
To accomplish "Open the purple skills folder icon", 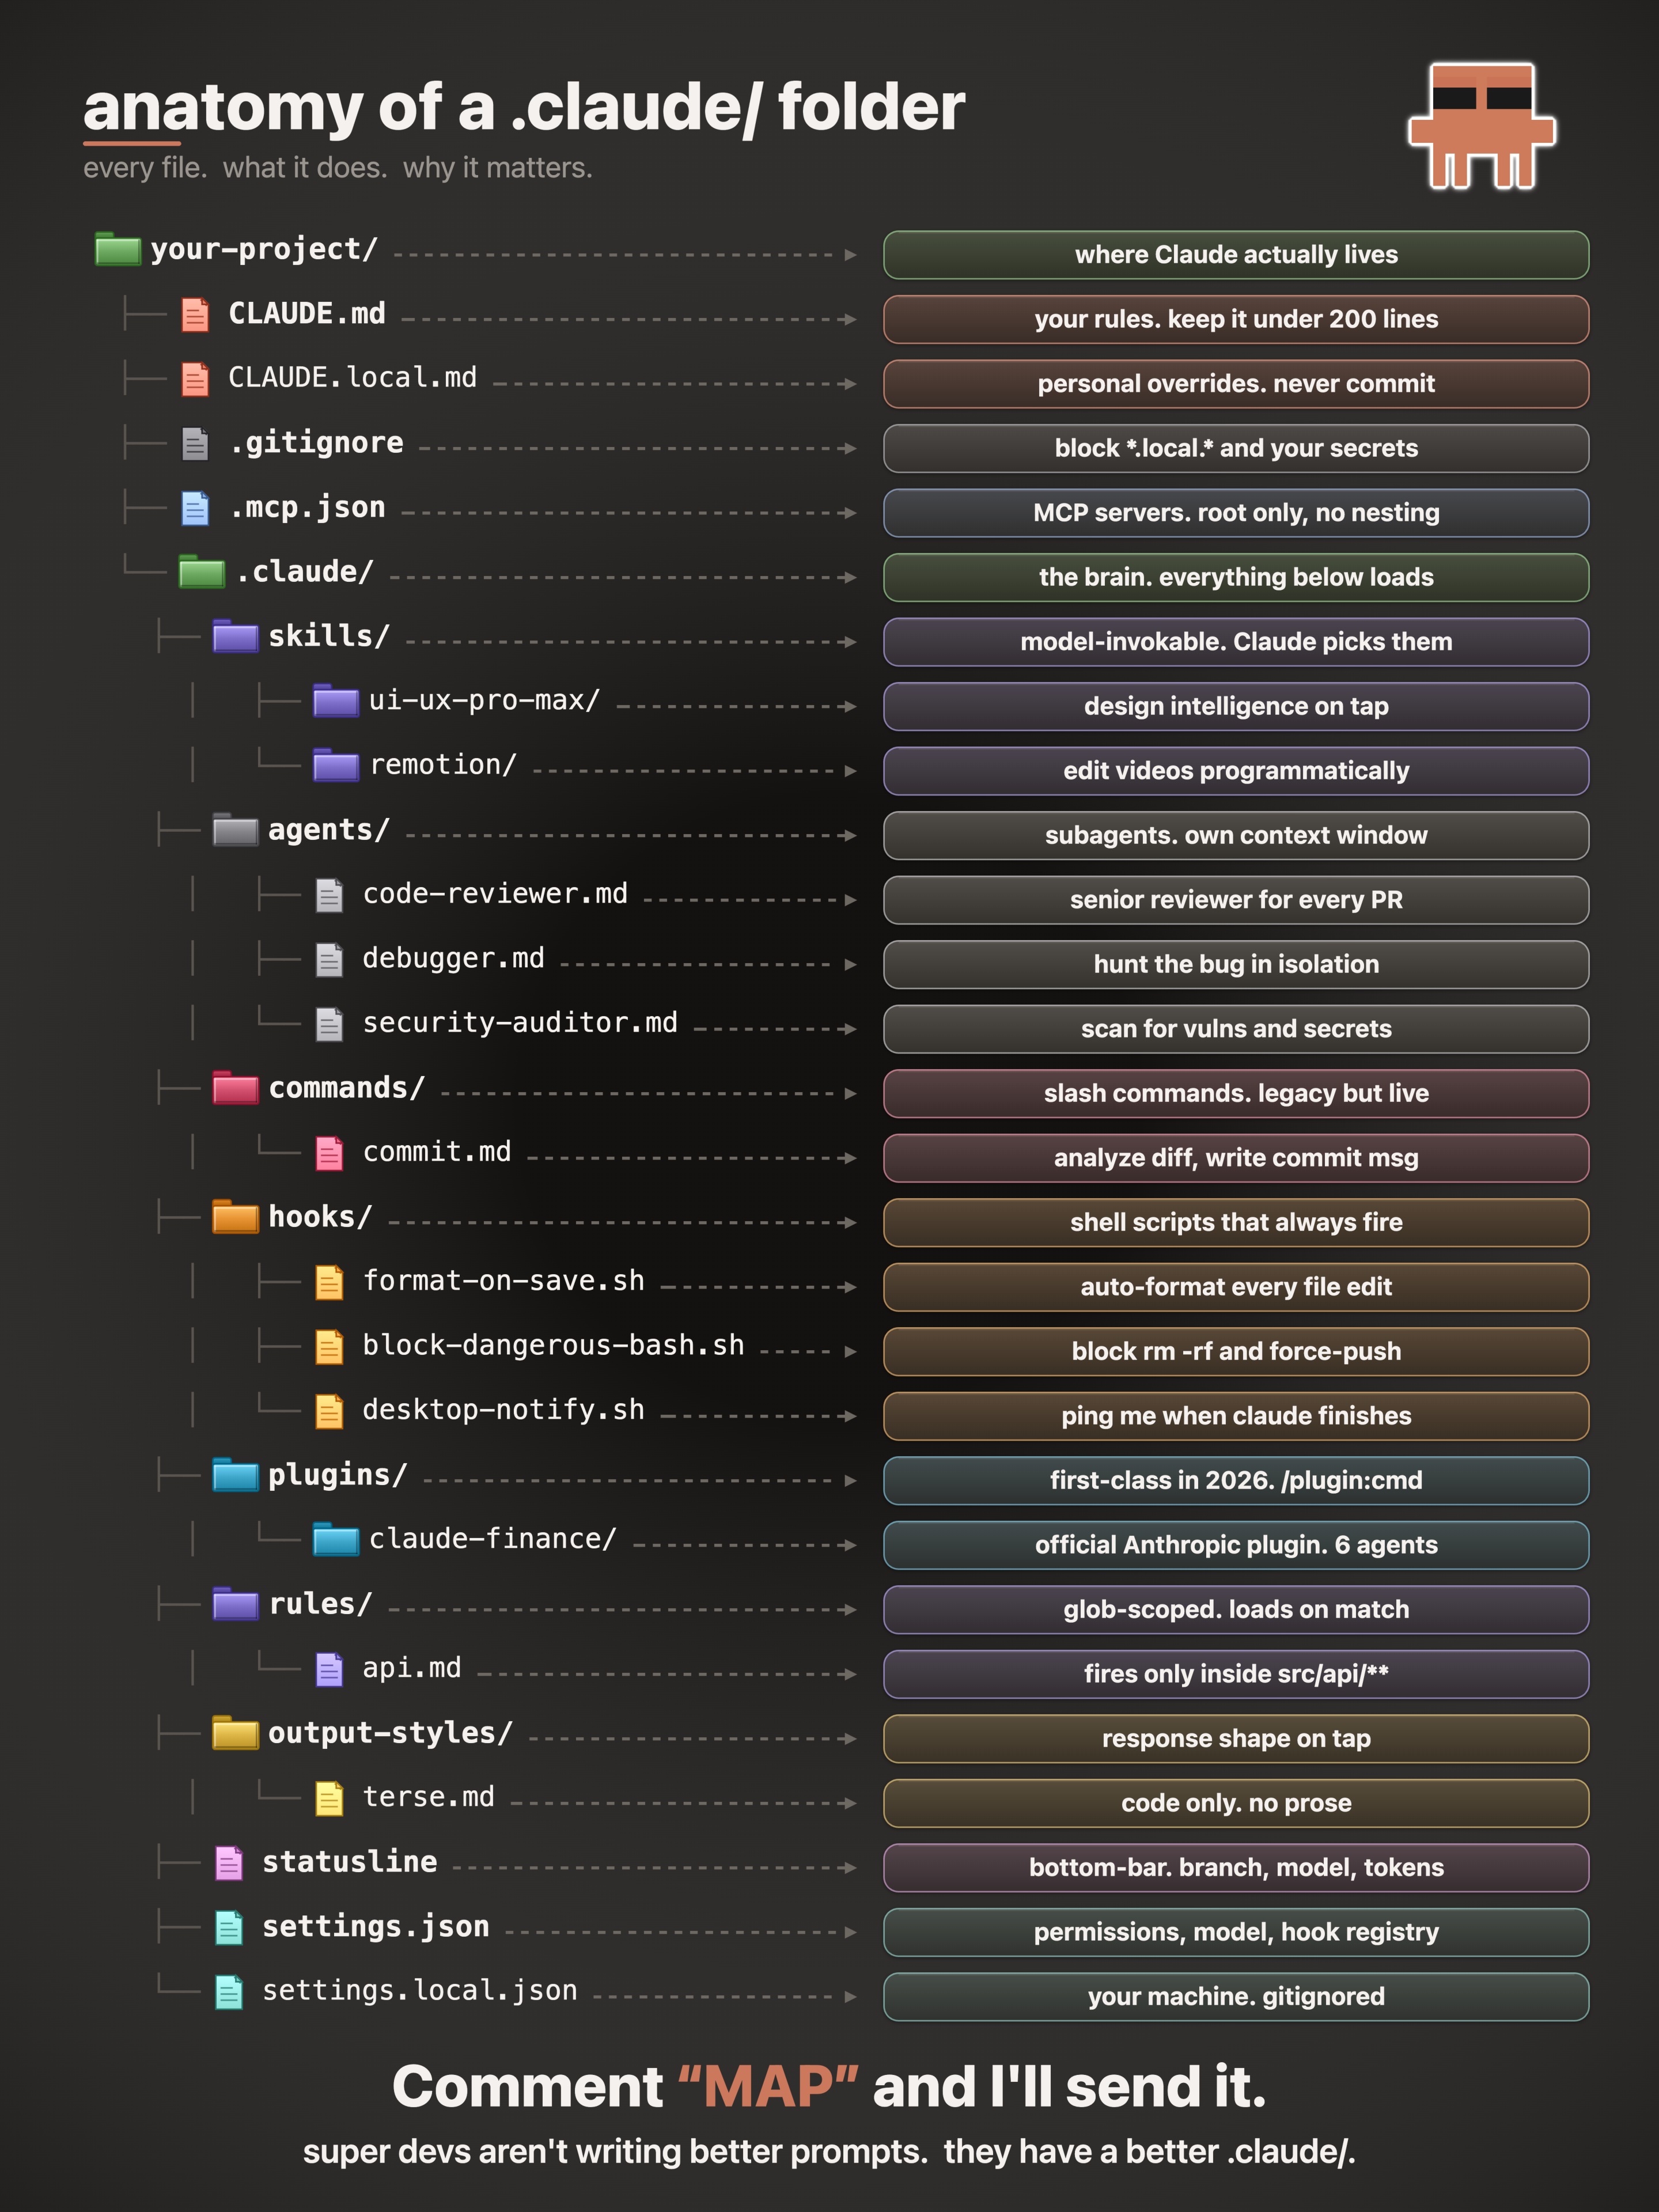I will pyautogui.click(x=236, y=636).
